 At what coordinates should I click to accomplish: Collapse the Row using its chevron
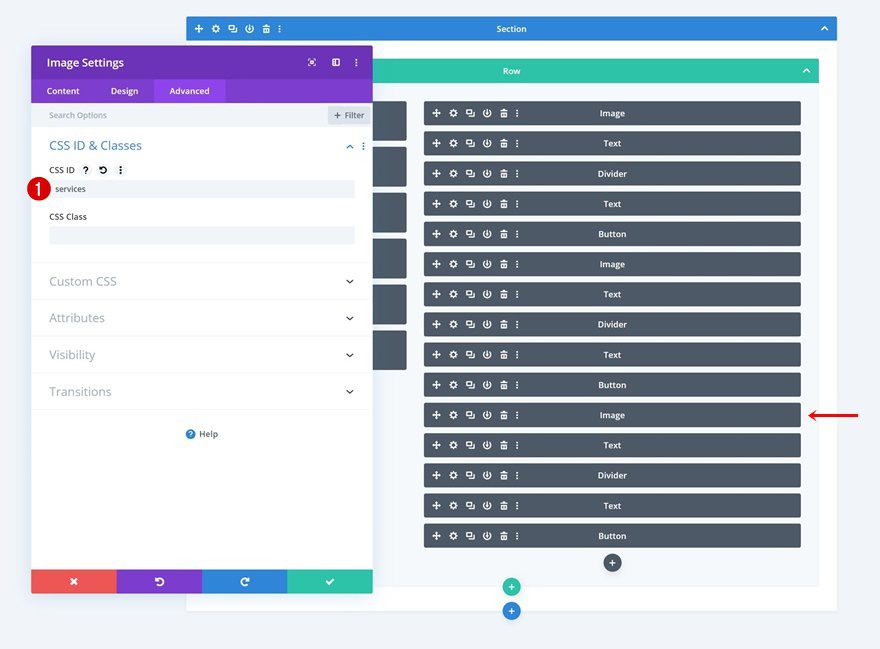pos(806,71)
